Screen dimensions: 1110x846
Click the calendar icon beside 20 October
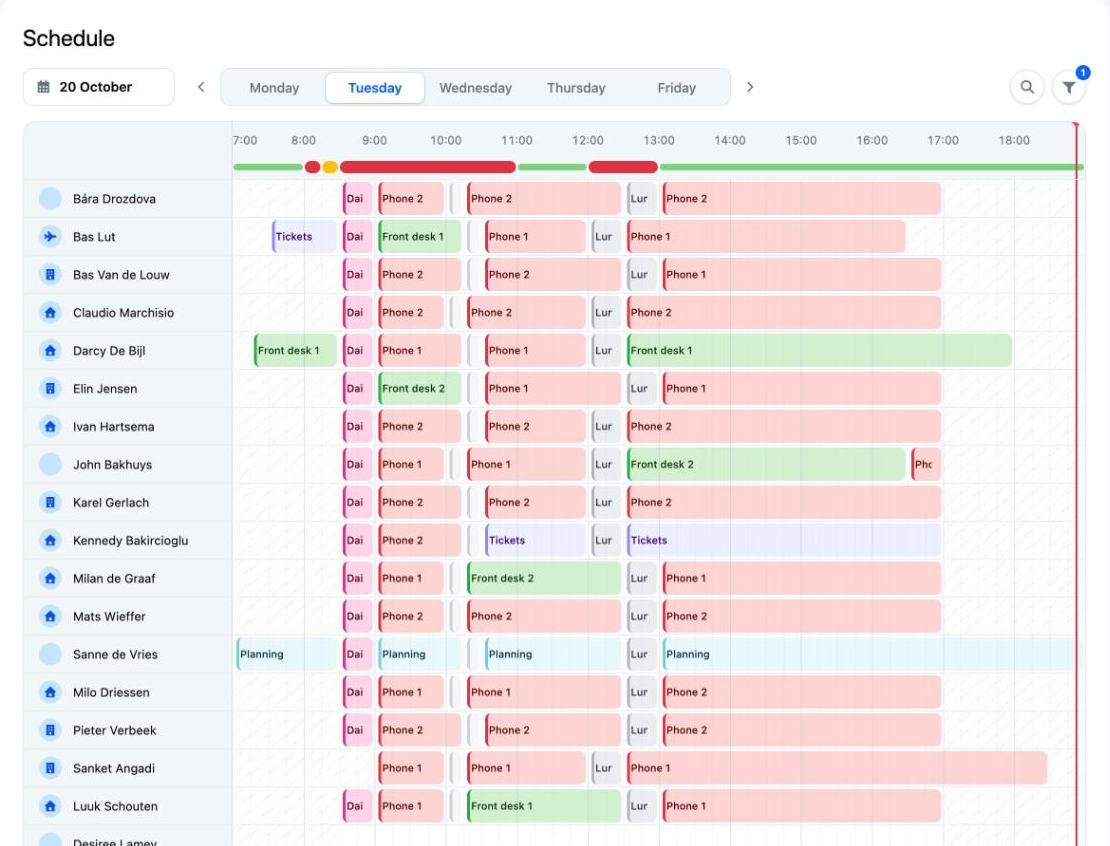tap(43, 87)
